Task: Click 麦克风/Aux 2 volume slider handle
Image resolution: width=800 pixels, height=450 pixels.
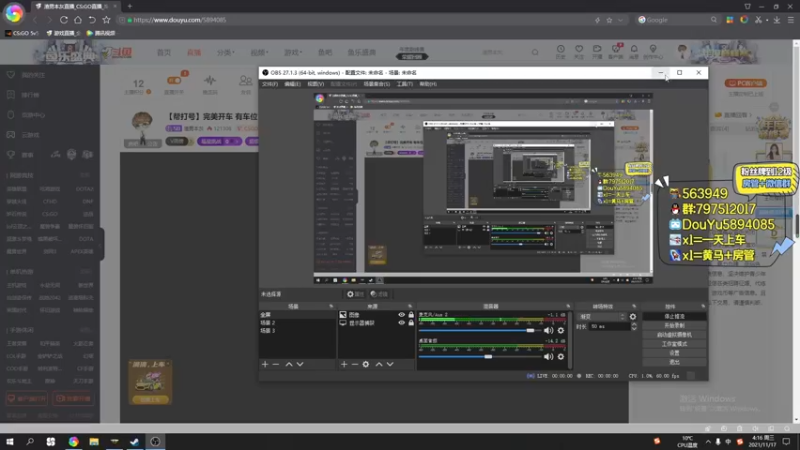Action: coord(531,331)
